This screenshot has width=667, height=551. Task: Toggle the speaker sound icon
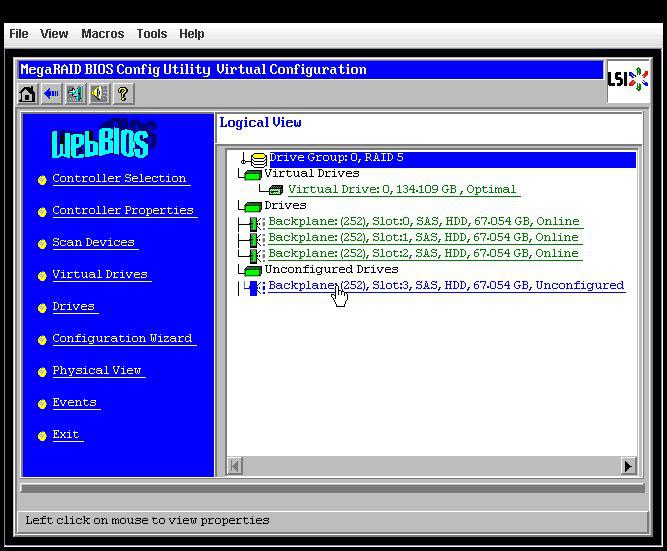tap(99, 94)
